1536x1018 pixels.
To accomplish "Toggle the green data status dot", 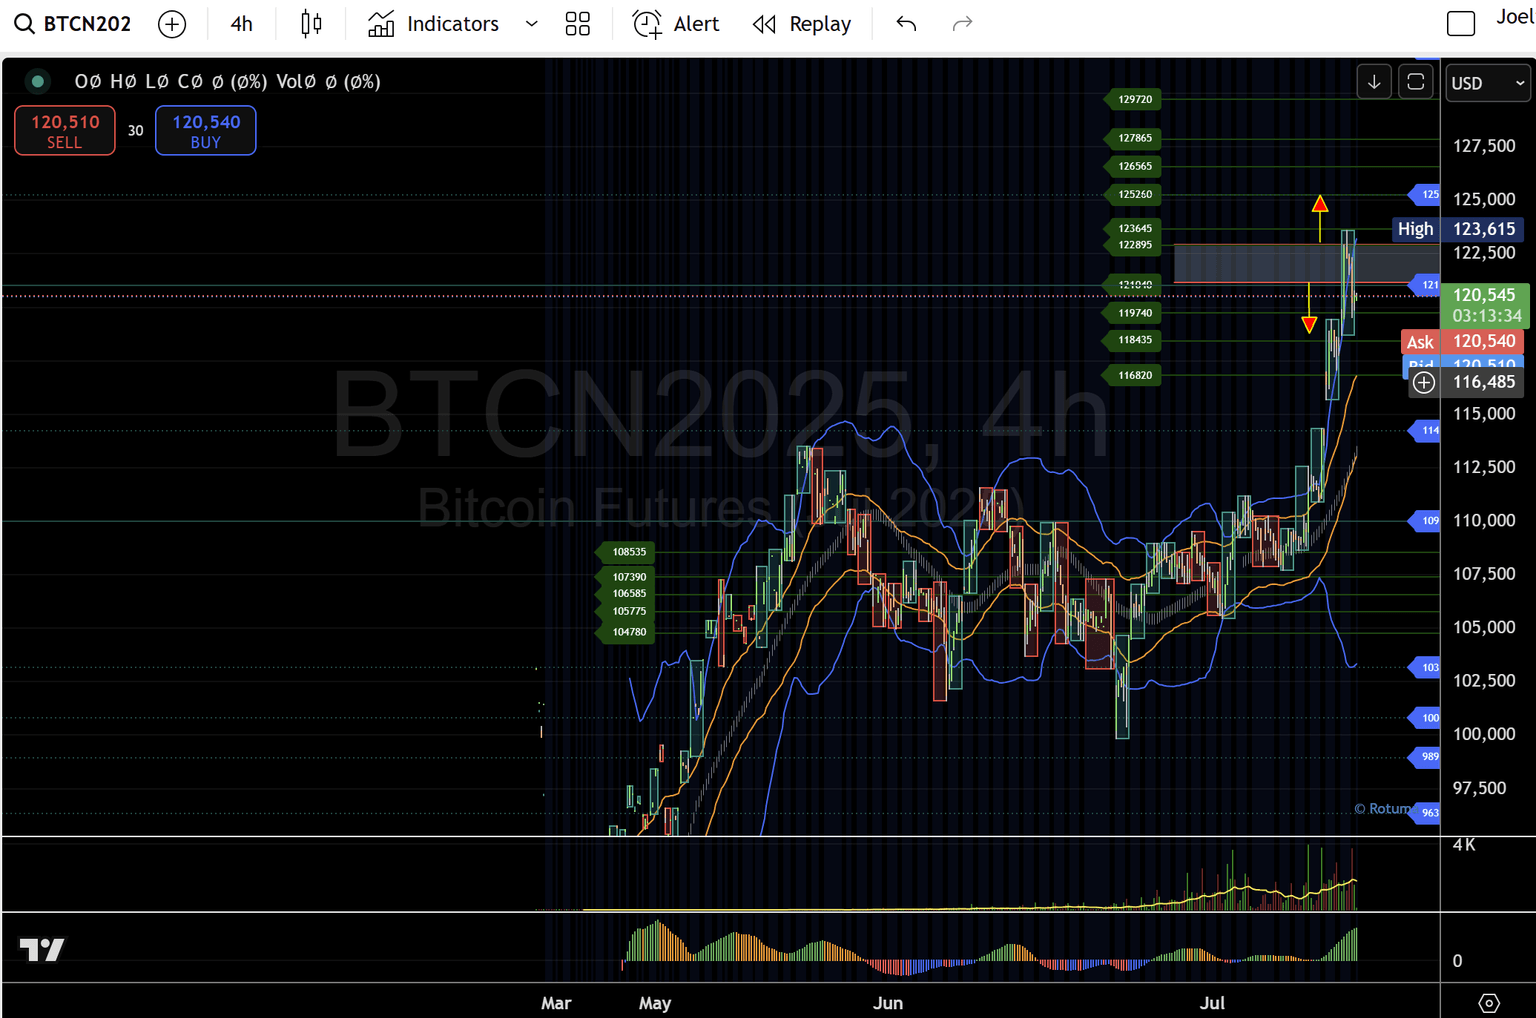I will [x=37, y=81].
